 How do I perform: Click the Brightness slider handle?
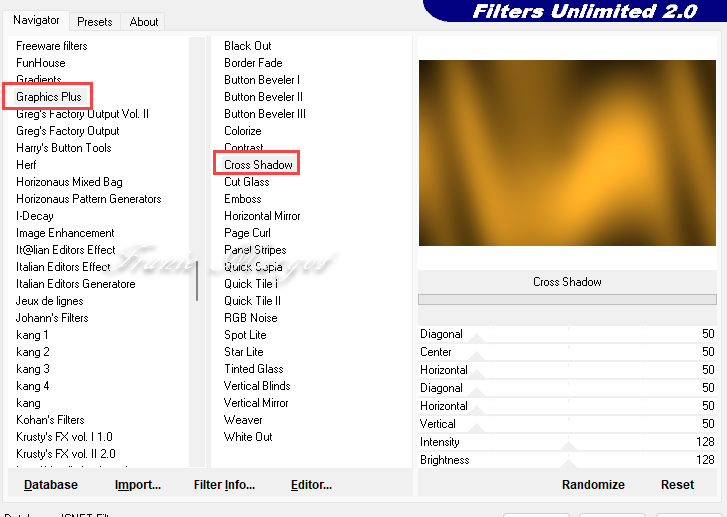(568, 464)
